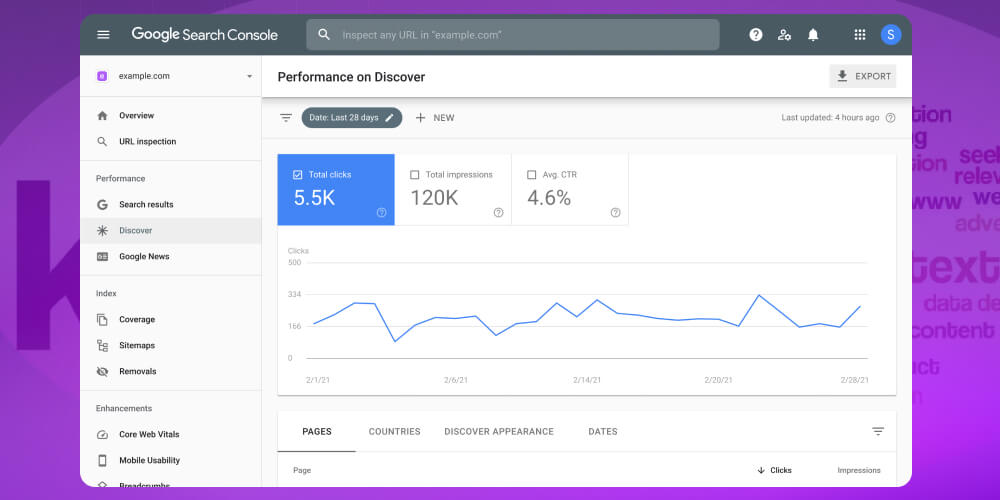Click the Google Search Console logo
This screenshot has width=1000, height=500.
pos(205,34)
